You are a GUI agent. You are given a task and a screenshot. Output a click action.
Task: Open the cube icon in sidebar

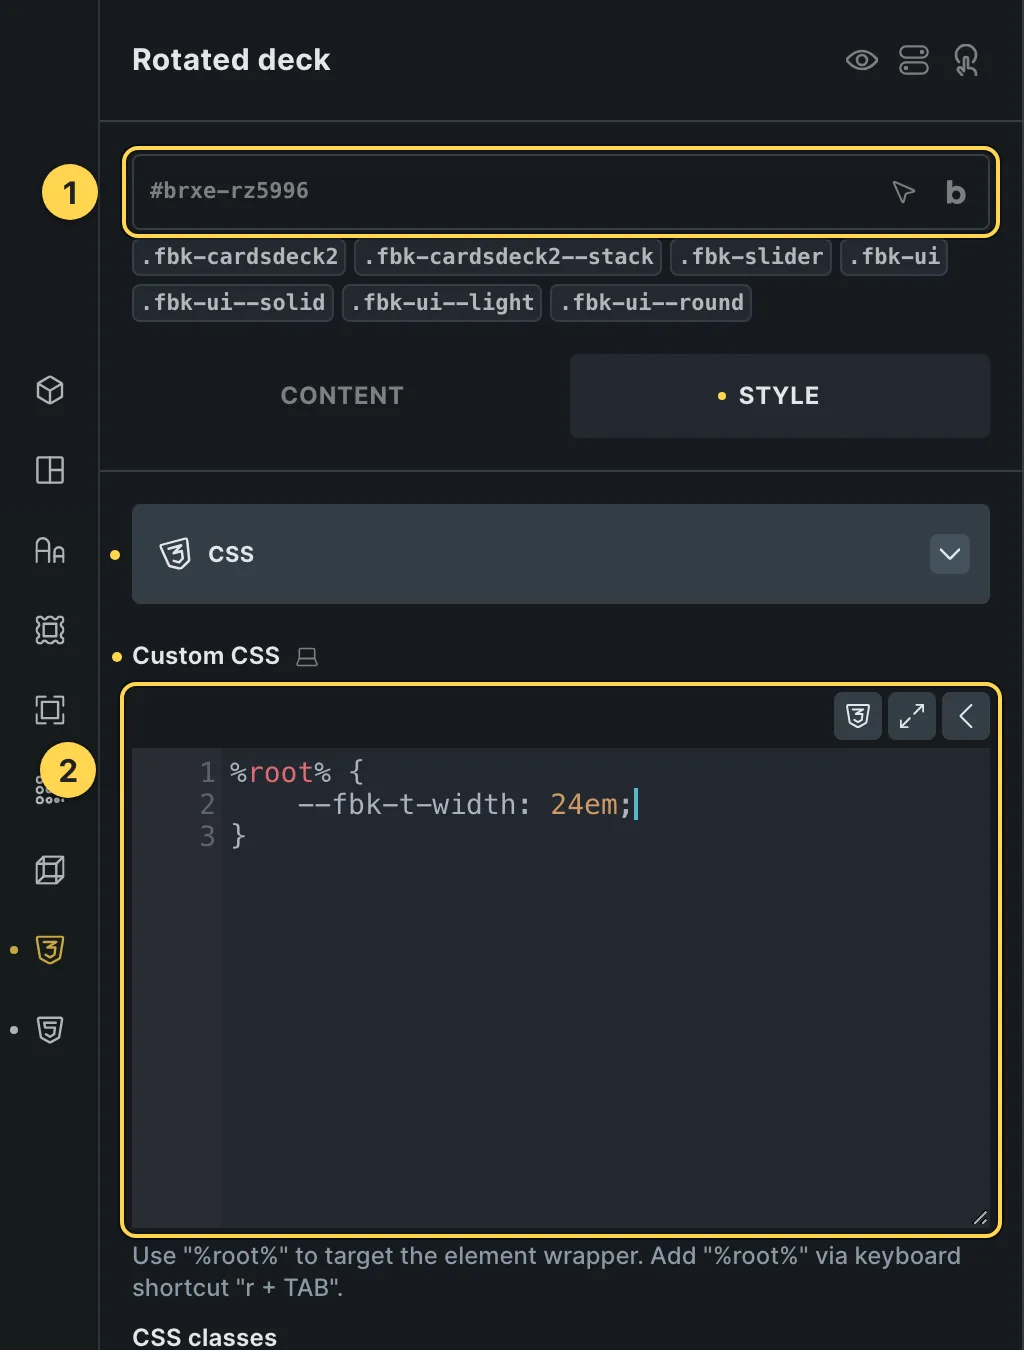[50, 390]
